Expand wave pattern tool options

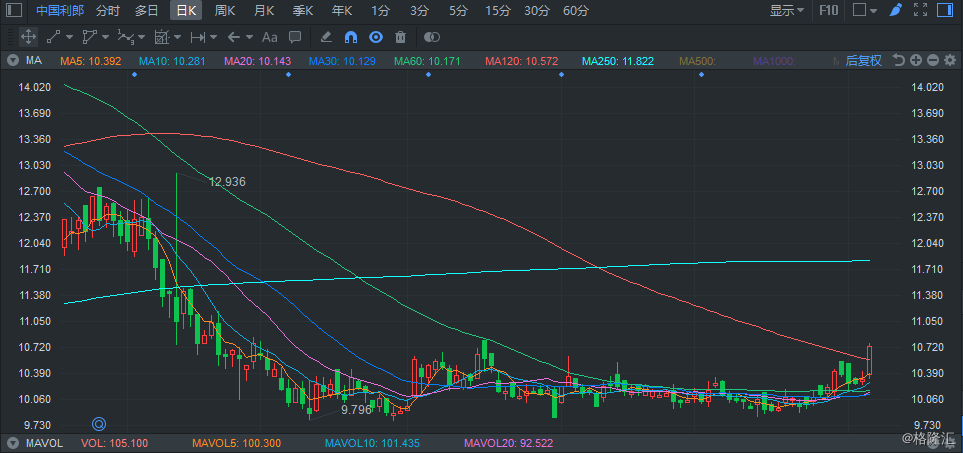[x=141, y=37]
